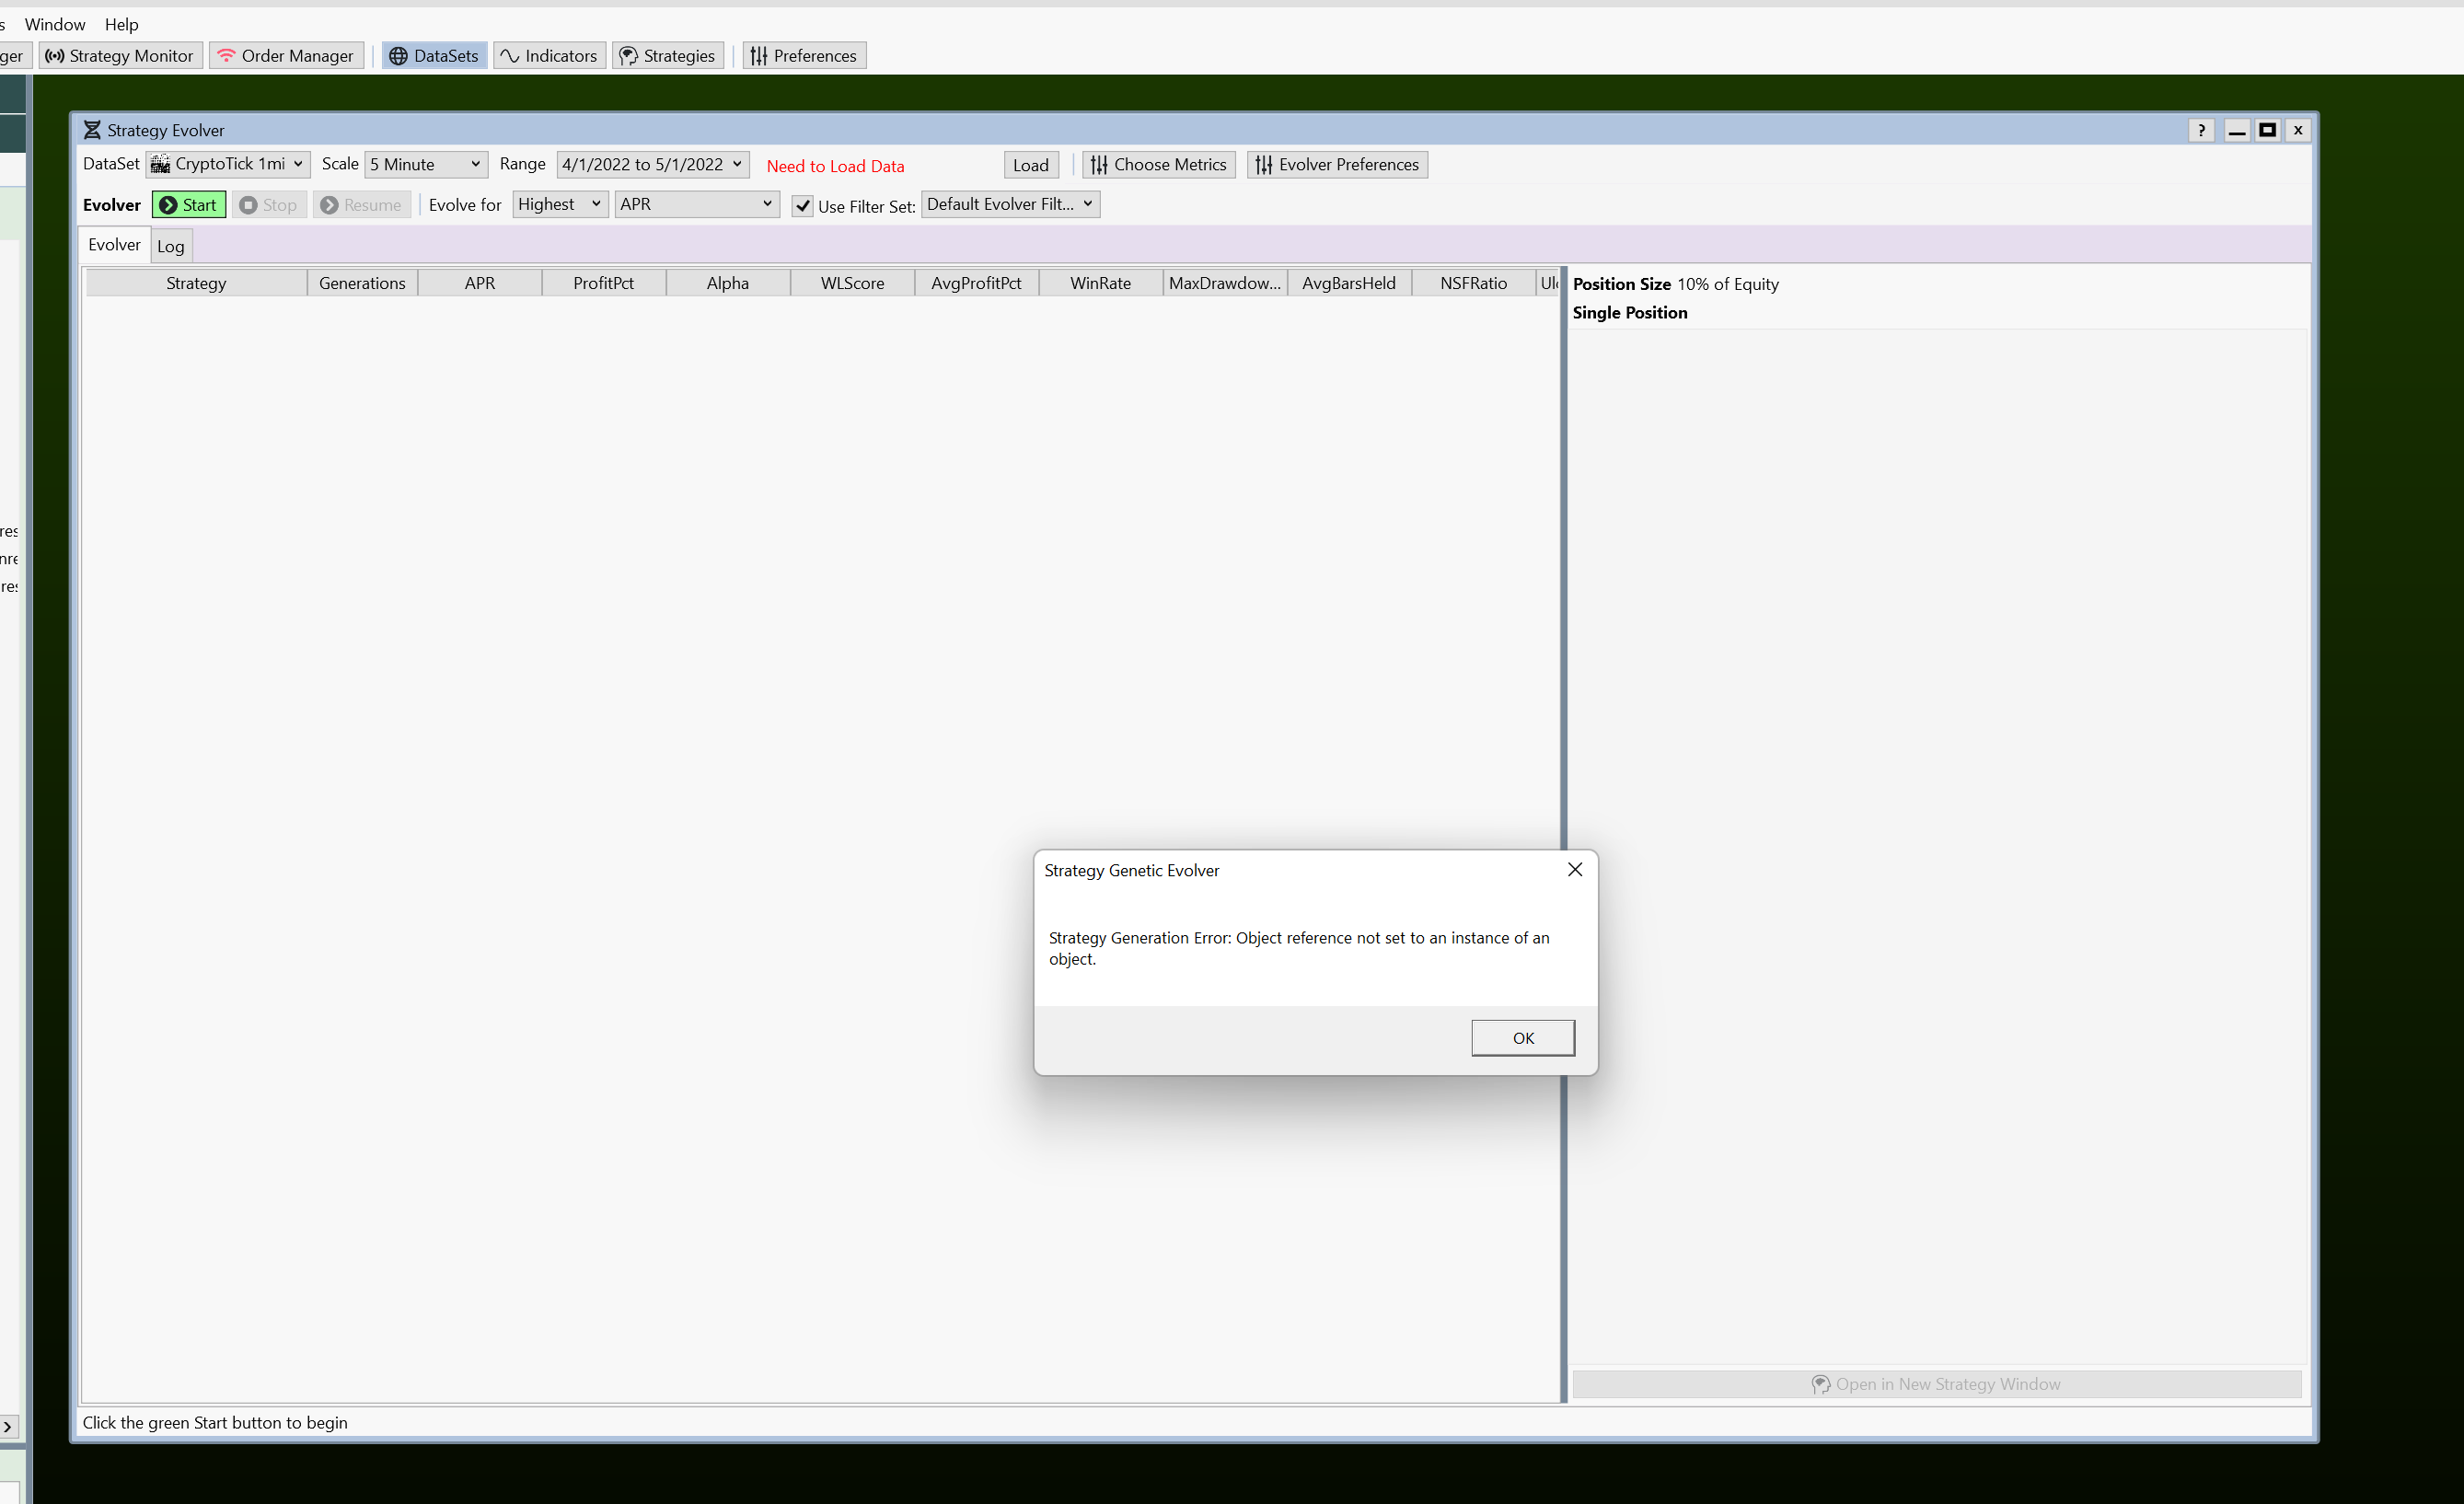Viewport: 2464px width, 1504px height.
Task: Open the Help menu
Action: 121,24
